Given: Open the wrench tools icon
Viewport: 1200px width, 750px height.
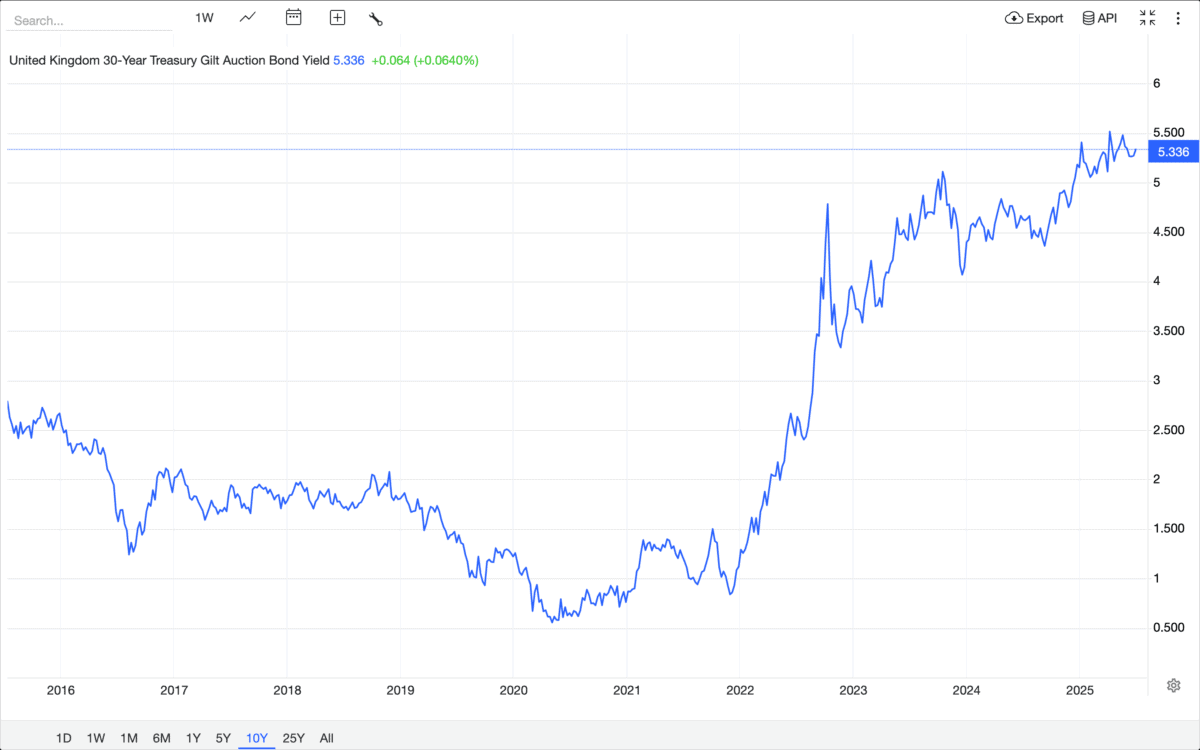Looking at the screenshot, I should click(x=376, y=18).
